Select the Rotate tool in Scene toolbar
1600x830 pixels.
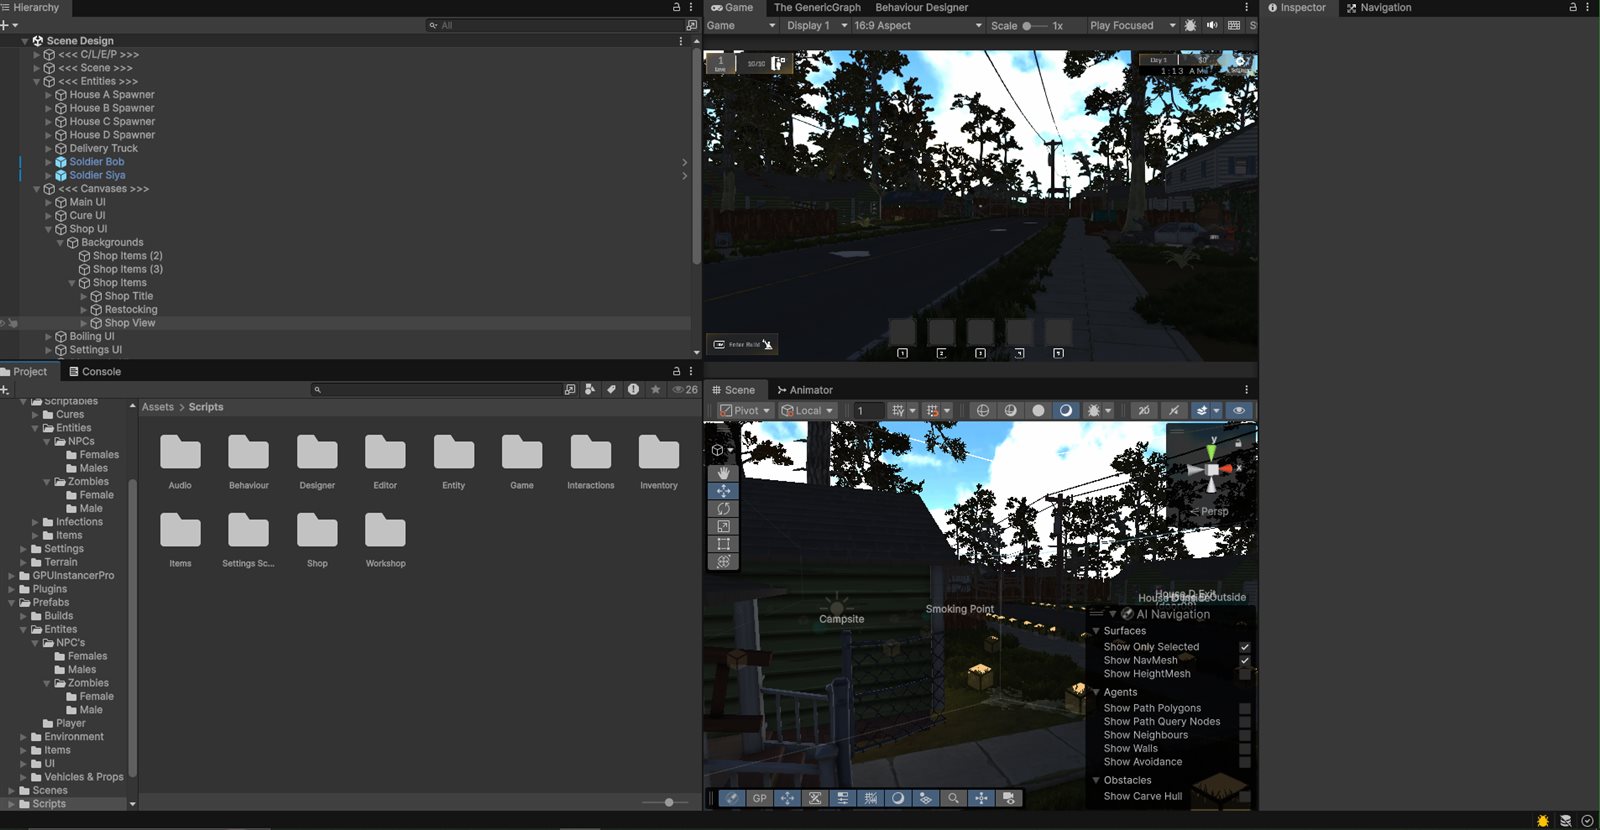[x=723, y=509]
